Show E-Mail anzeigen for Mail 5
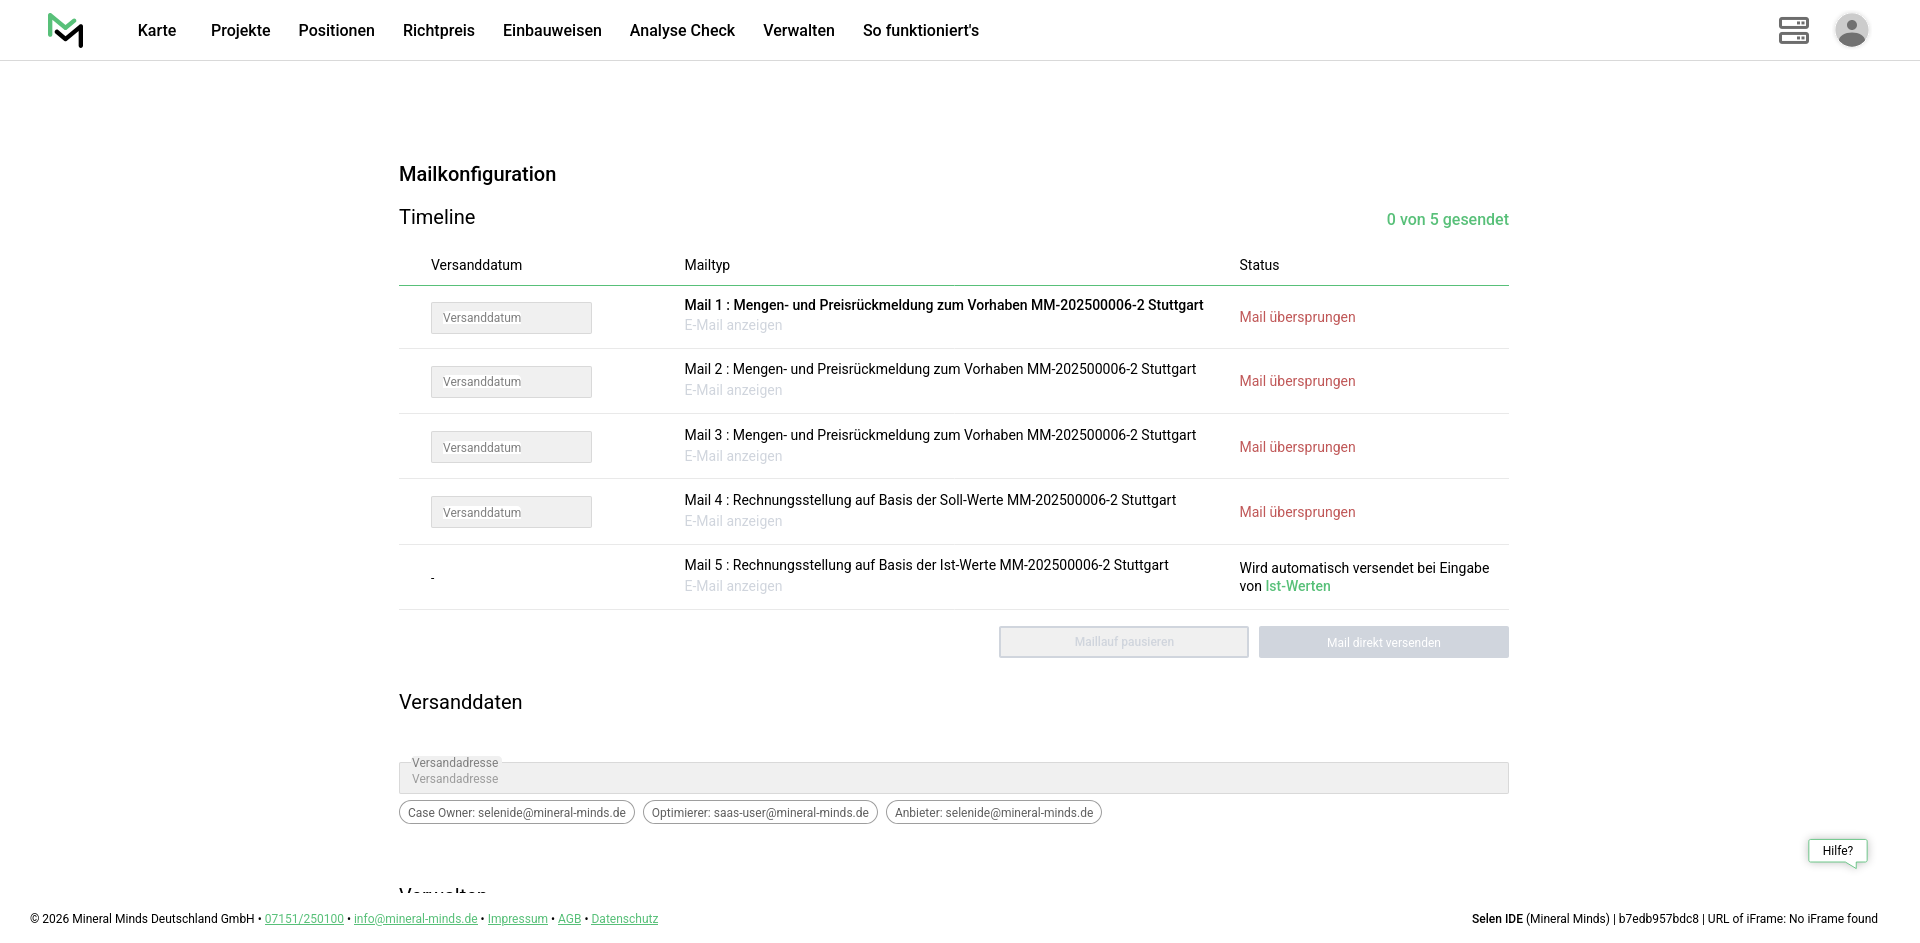The height and width of the screenshot is (943, 1920). tap(733, 587)
